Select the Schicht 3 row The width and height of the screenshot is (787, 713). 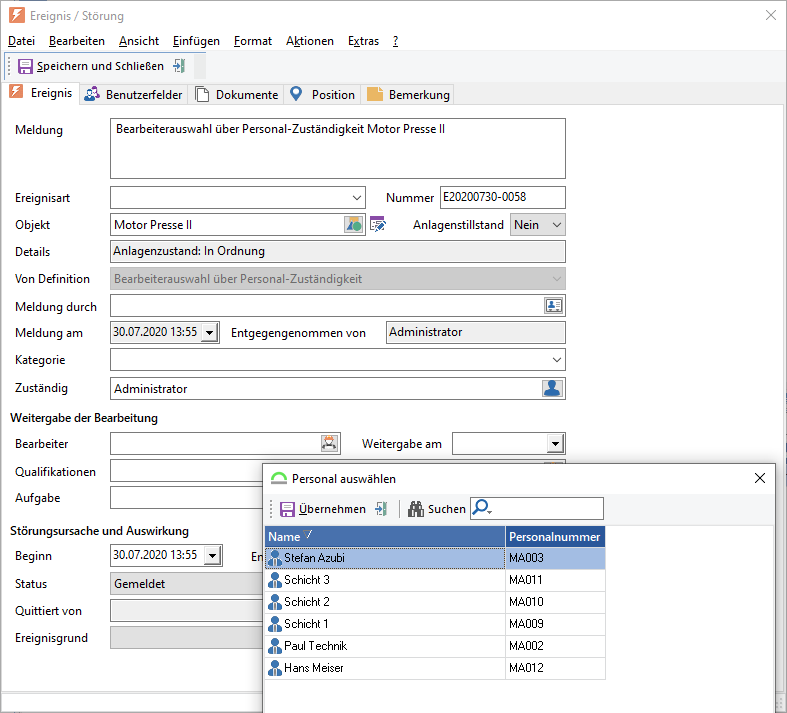pyautogui.click(x=435, y=580)
